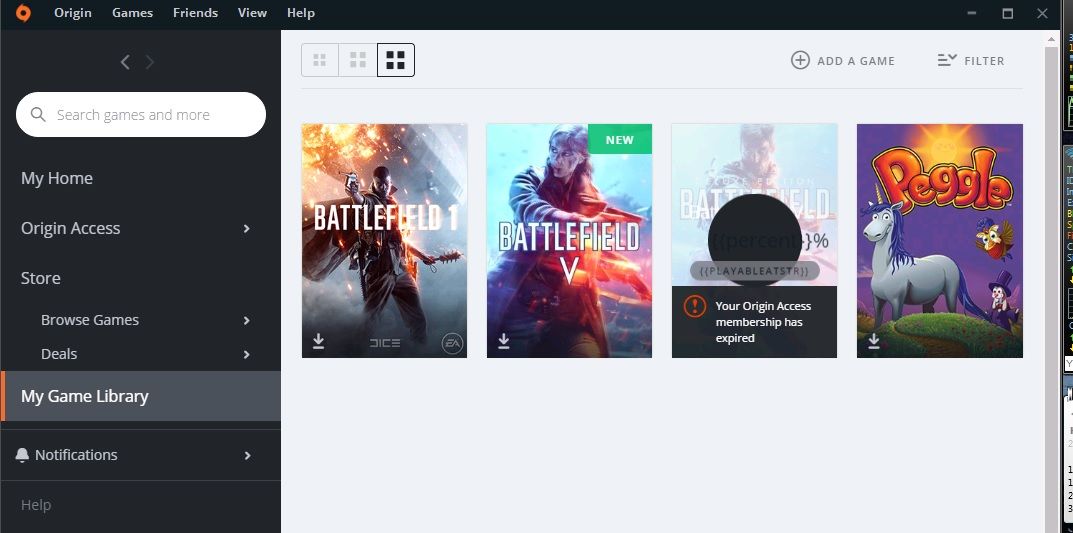1073x533 pixels.
Task: Open the expired Battlefield Deluxe tile
Action: (754, 241)
